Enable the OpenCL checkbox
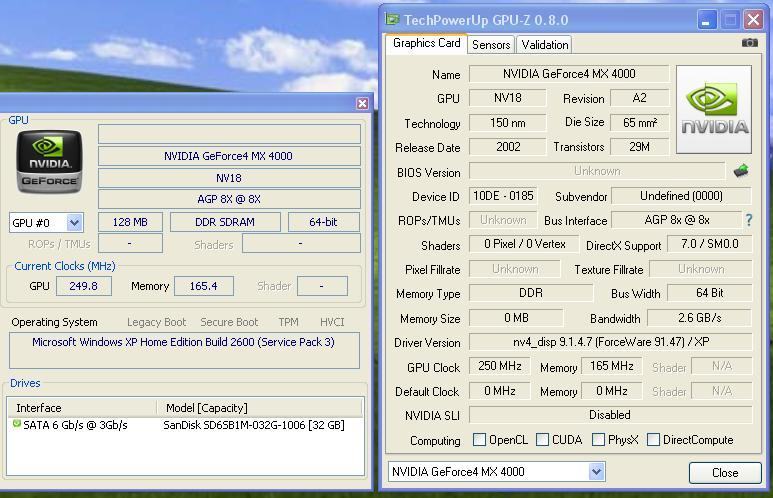The width and height of the screenshot is (773, 498). (x=479, y=439)
